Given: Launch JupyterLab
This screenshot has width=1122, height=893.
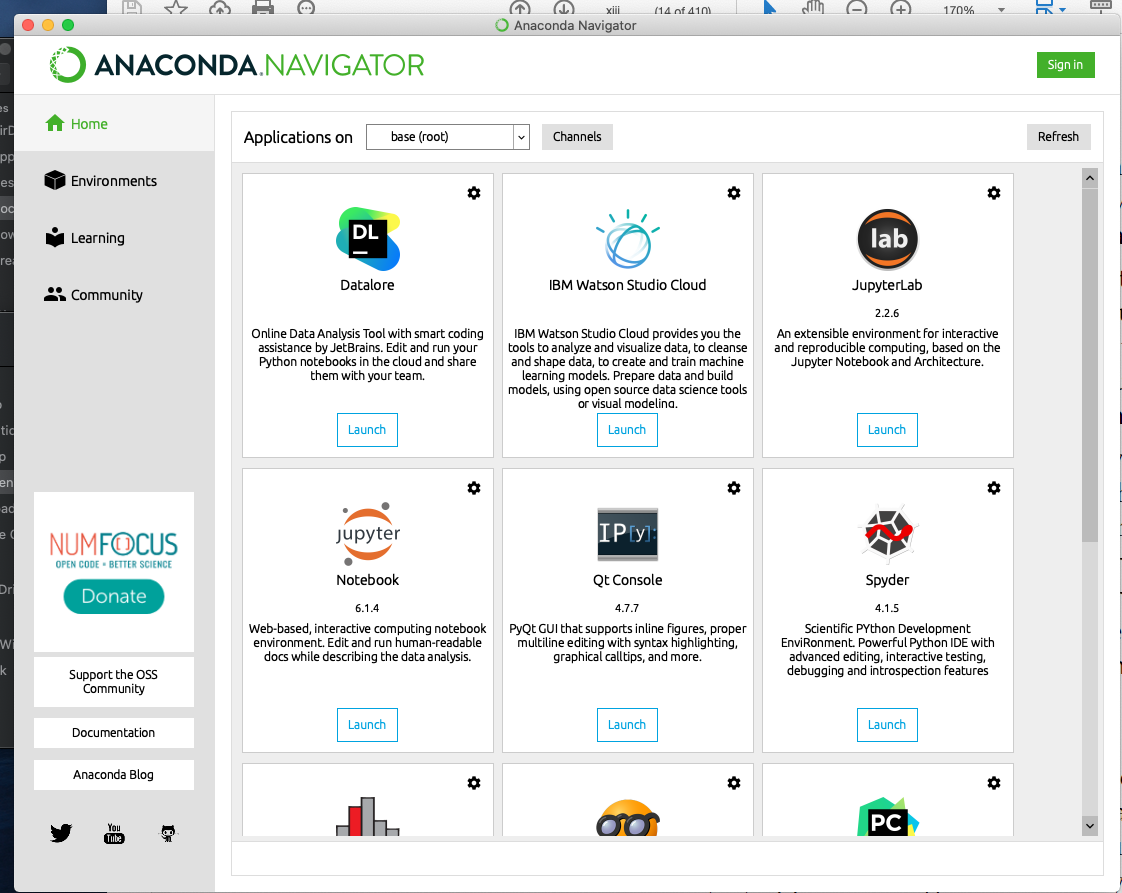Looking at the screenshot, I should point(887,430).
